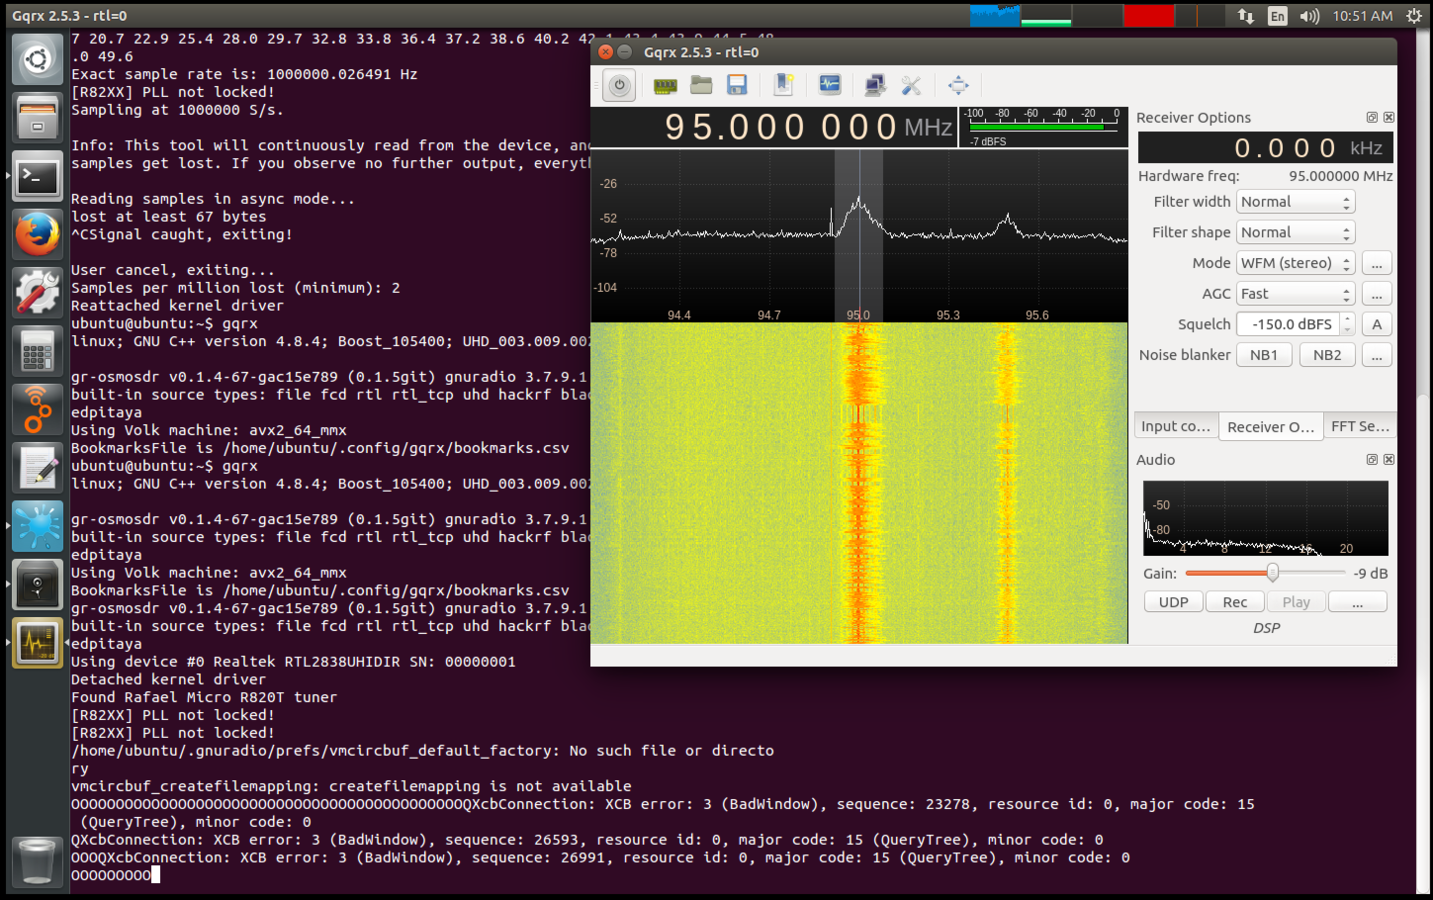
Task: Click the squelch auto 'A' button
Action: pyautogui.click(x=1377, y=324)
